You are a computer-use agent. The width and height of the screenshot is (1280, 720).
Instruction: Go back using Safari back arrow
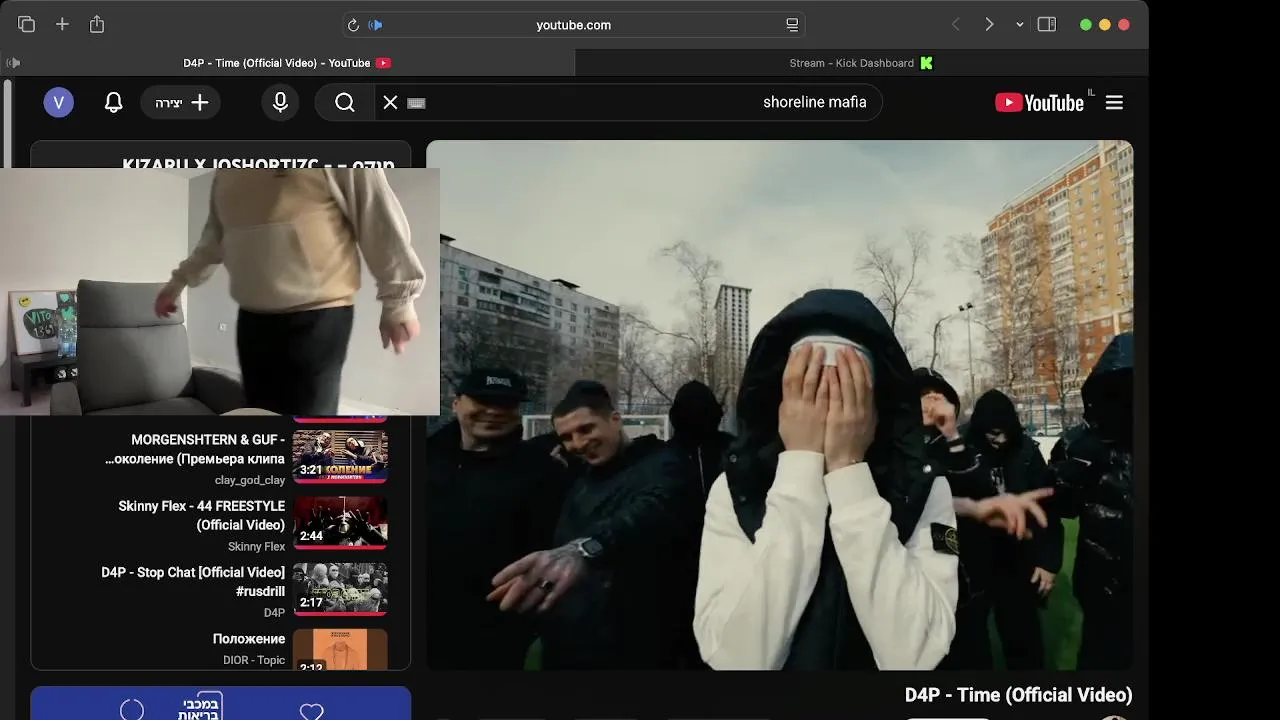[956, 24]
